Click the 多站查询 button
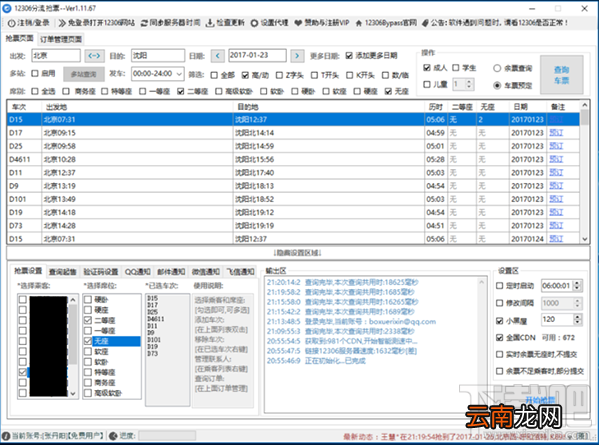Screen dimensions: 599x445 click(x=84, y=74)
